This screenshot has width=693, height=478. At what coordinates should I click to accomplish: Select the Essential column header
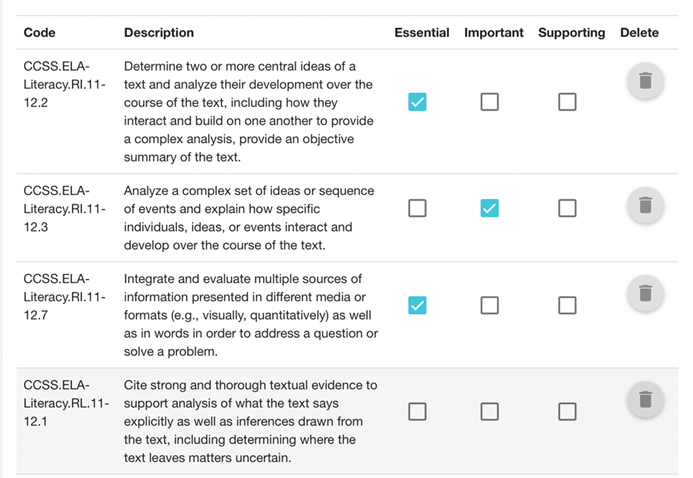point(422,33)
